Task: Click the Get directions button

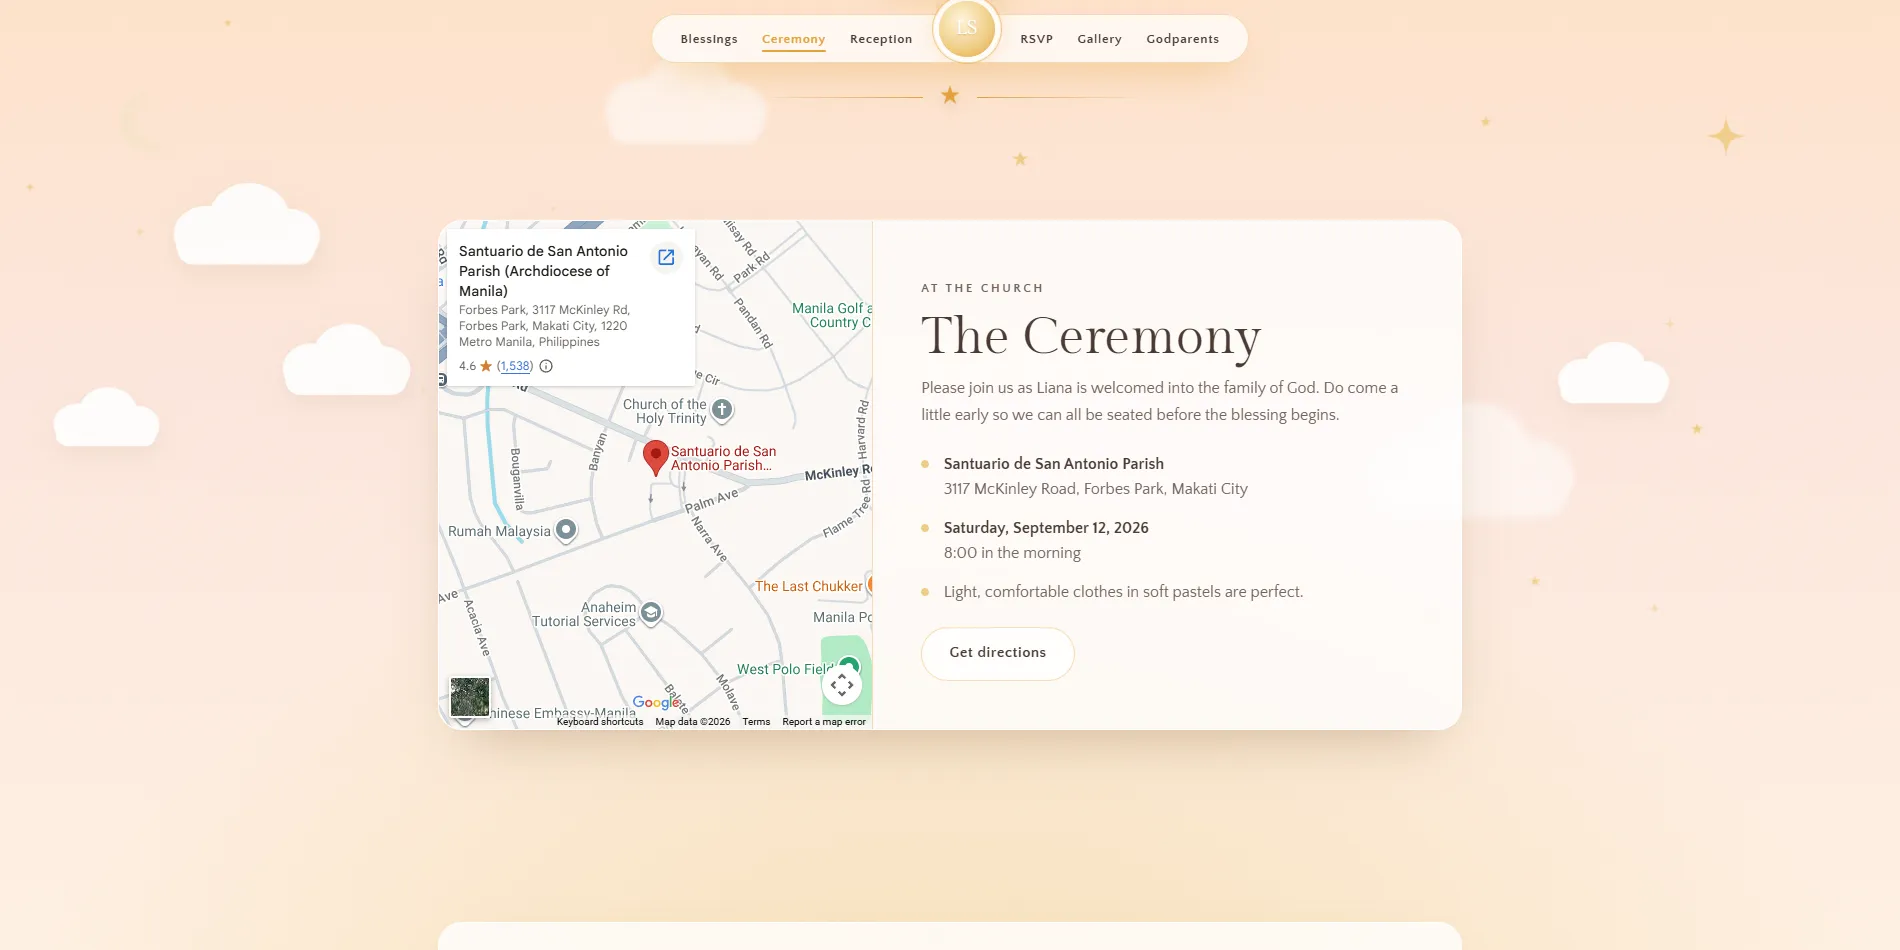Action: tap(998, 653)
